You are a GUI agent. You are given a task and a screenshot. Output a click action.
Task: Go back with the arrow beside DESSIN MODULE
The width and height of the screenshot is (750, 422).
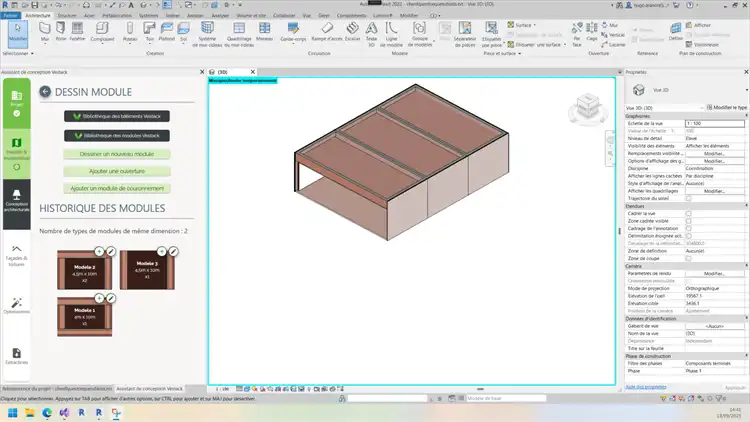[45, 92]
